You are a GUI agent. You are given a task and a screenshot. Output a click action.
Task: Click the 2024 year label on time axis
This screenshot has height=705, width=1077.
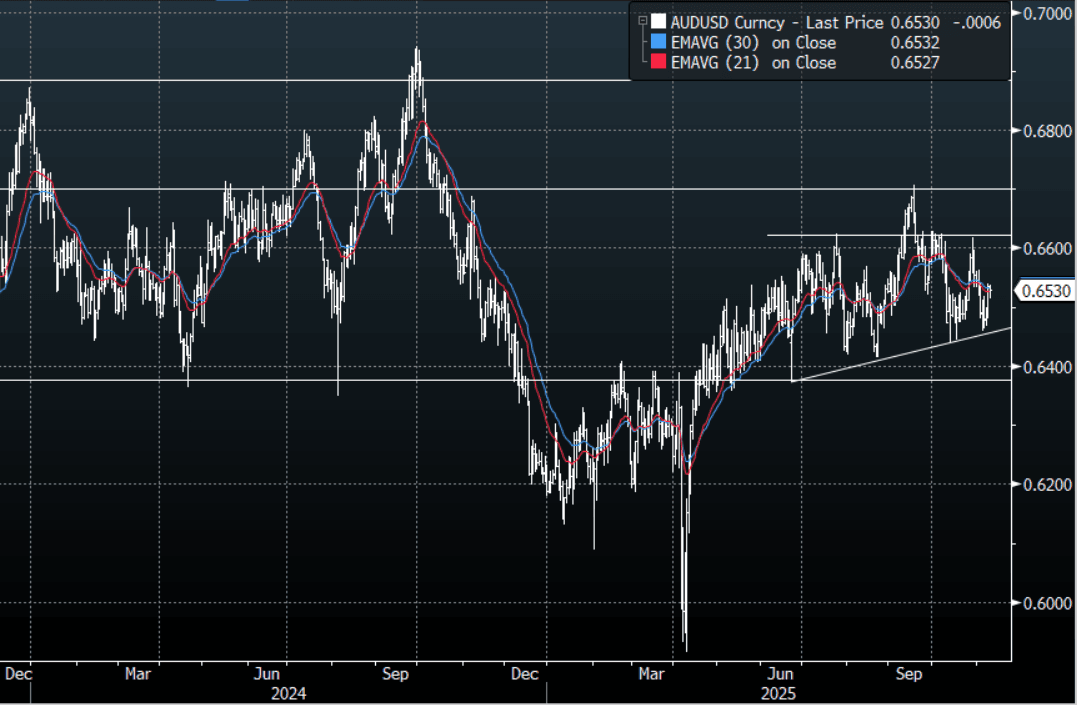point(288,693)
